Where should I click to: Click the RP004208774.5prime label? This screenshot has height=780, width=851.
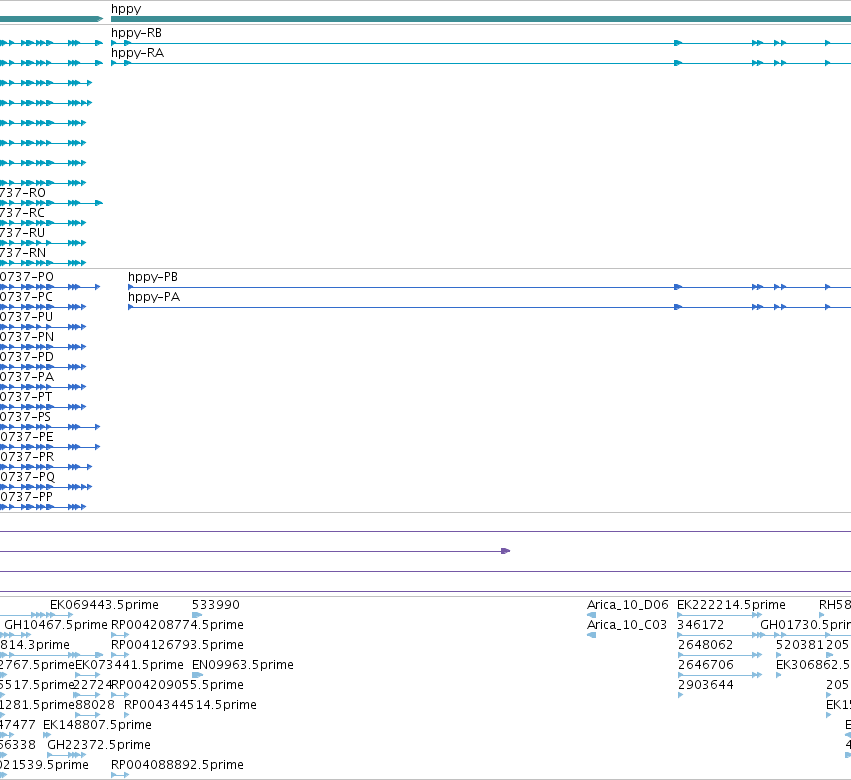(177, 625)
